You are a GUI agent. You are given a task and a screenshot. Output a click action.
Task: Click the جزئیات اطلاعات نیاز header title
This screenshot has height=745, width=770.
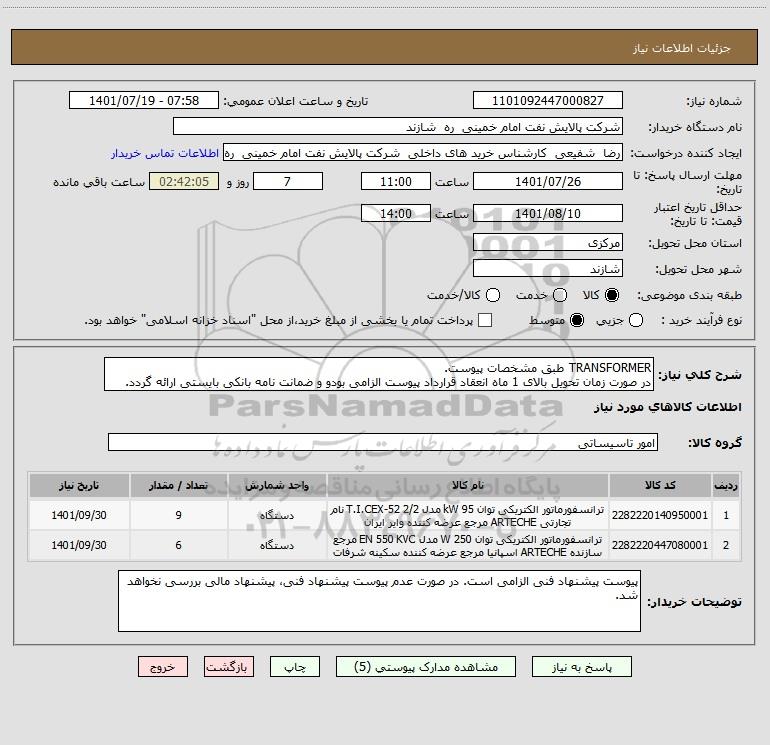point(682,48)
